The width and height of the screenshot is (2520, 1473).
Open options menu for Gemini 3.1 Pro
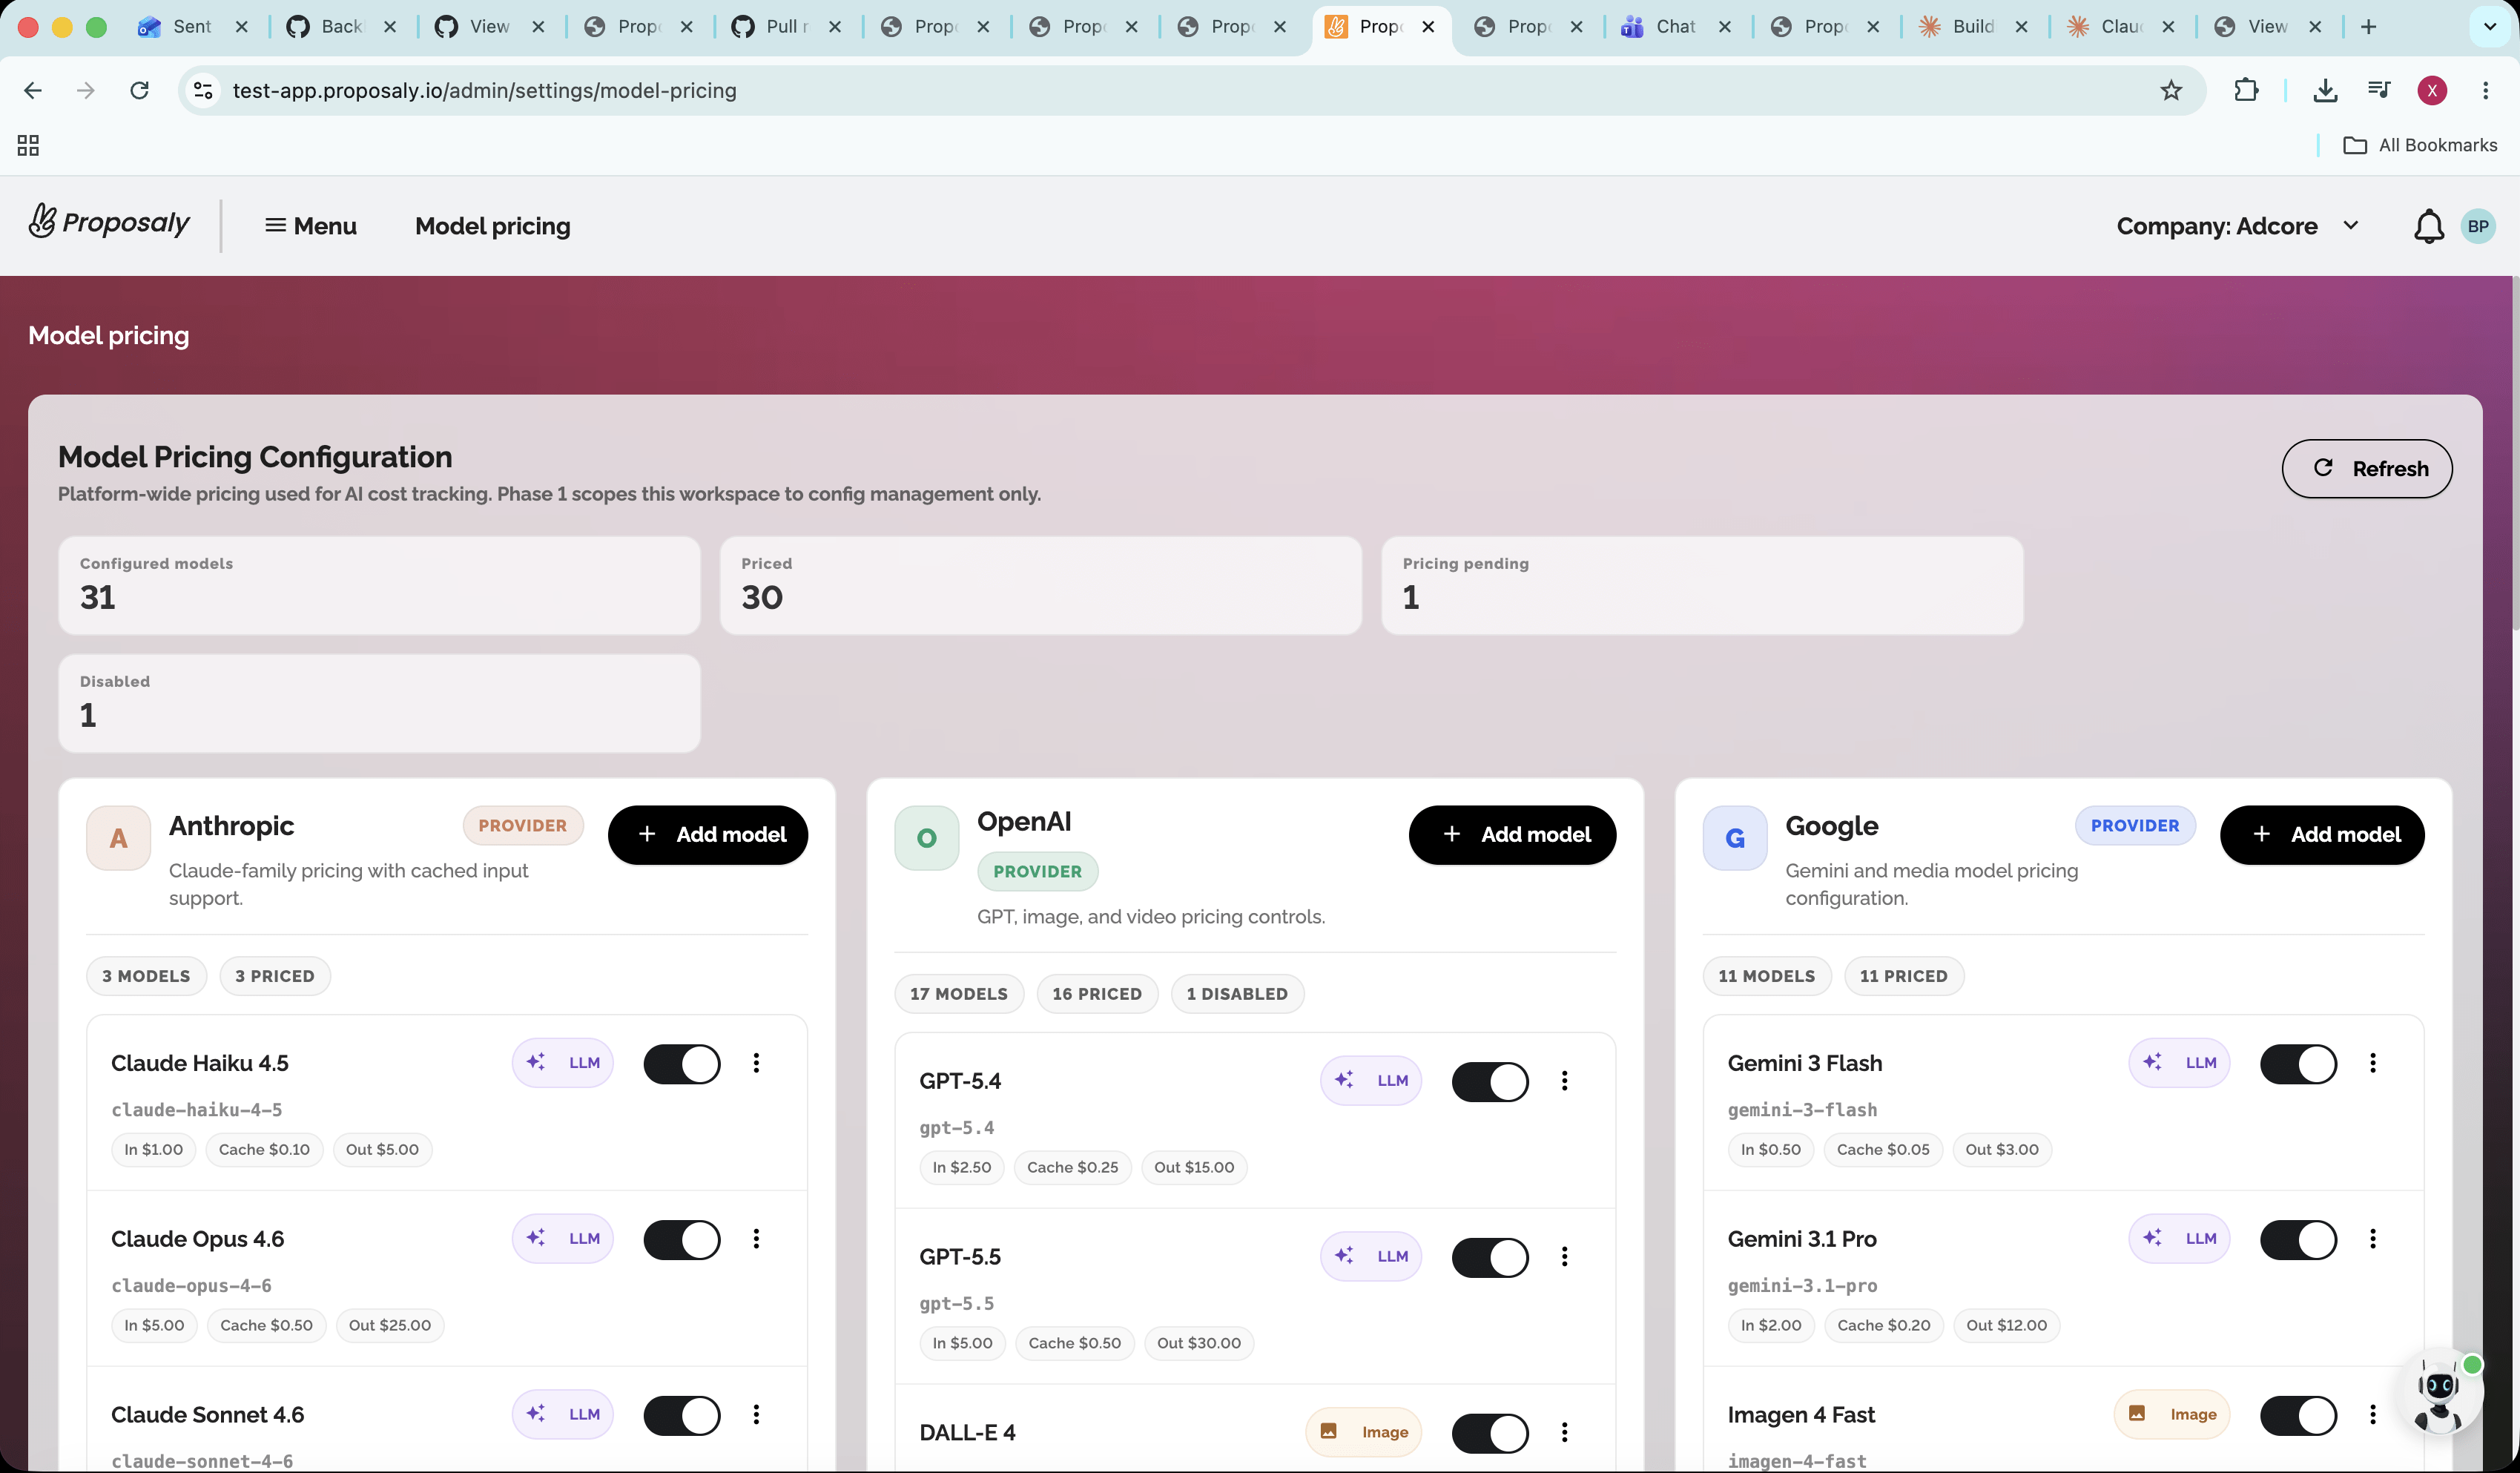tap(2373, 1239)
